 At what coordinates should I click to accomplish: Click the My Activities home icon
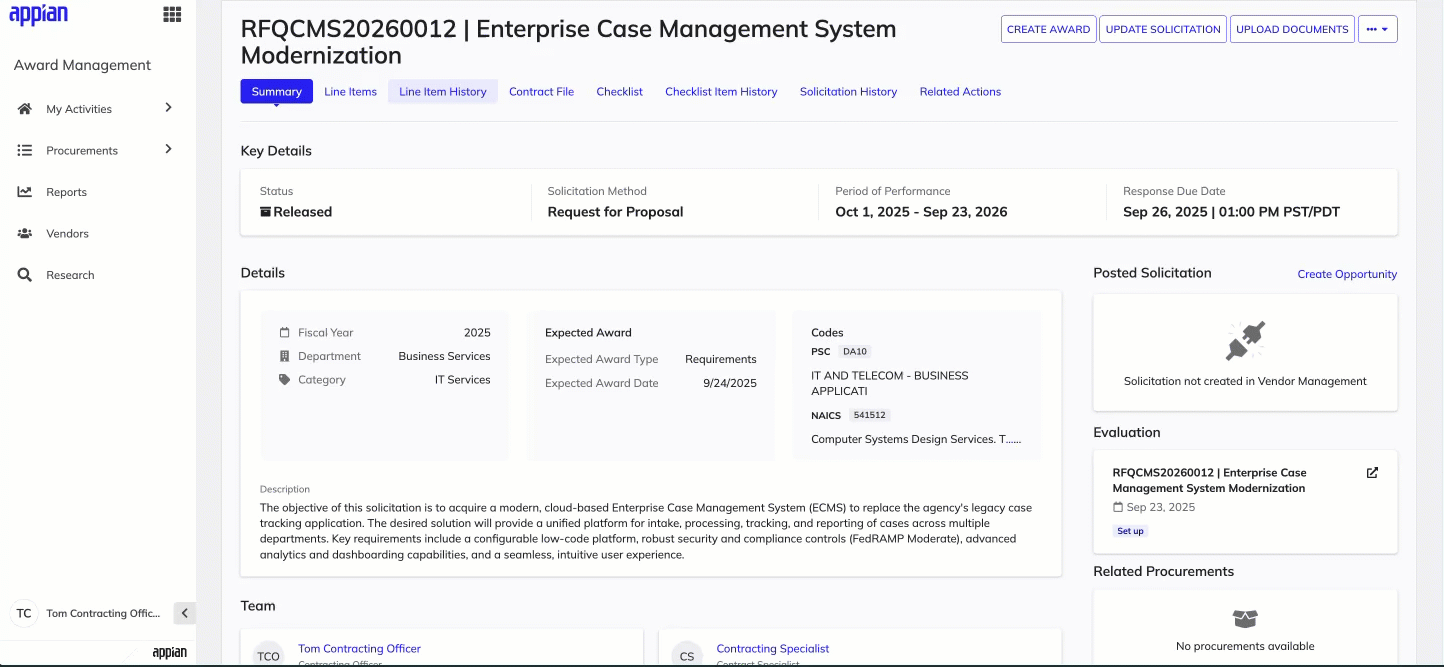pos(25,109)
